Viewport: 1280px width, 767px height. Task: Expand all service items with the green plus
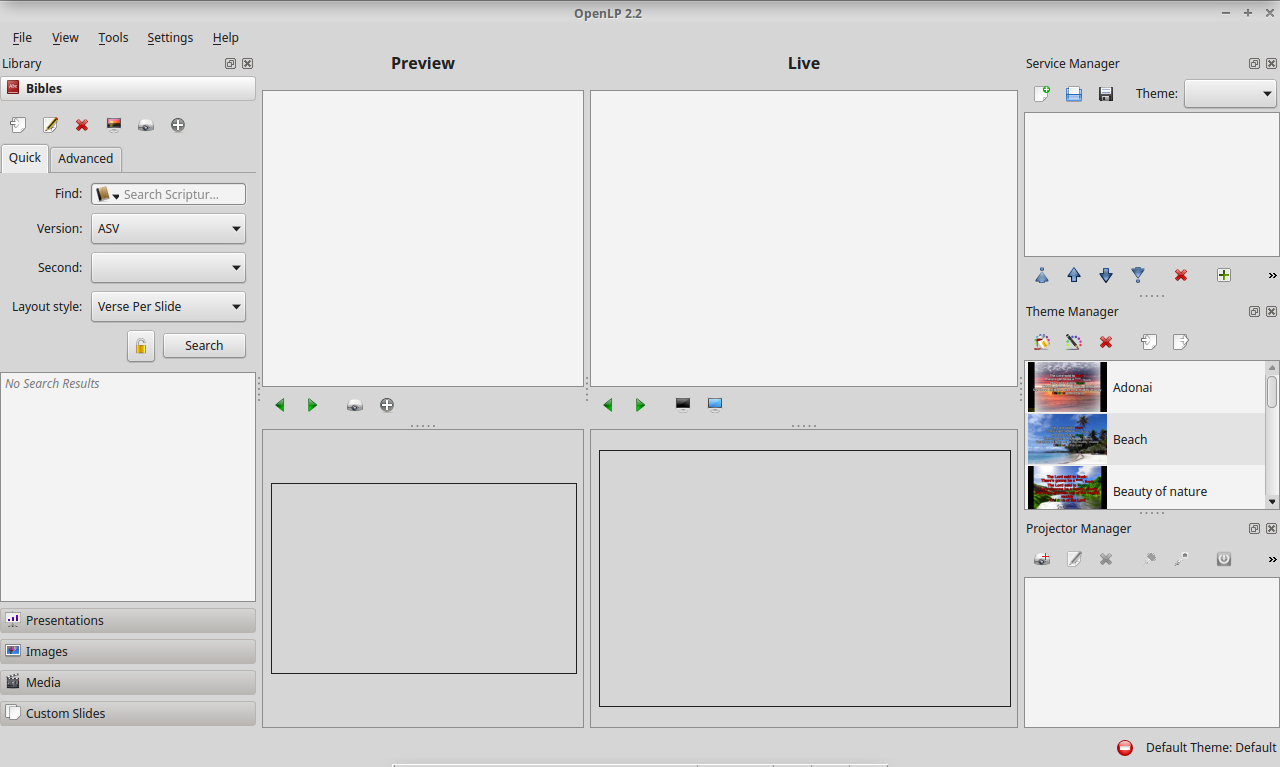point(1224,275)
